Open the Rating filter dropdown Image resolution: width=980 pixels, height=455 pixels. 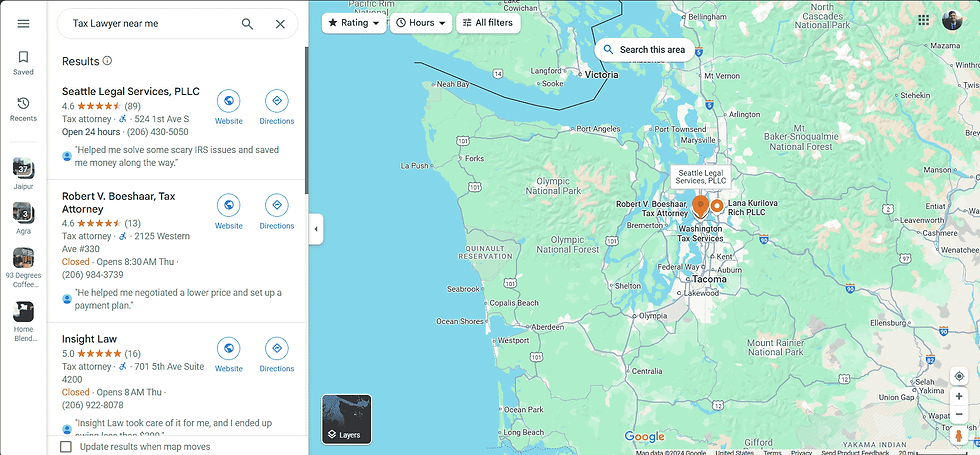tap(354, 23)
